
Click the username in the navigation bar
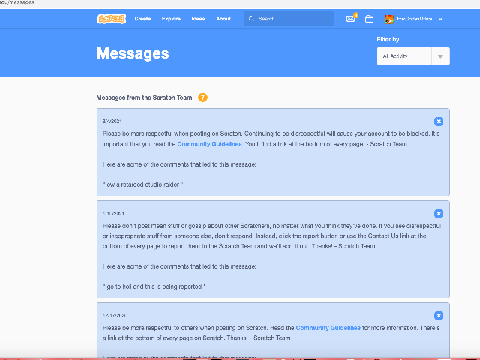coord(414,19)
